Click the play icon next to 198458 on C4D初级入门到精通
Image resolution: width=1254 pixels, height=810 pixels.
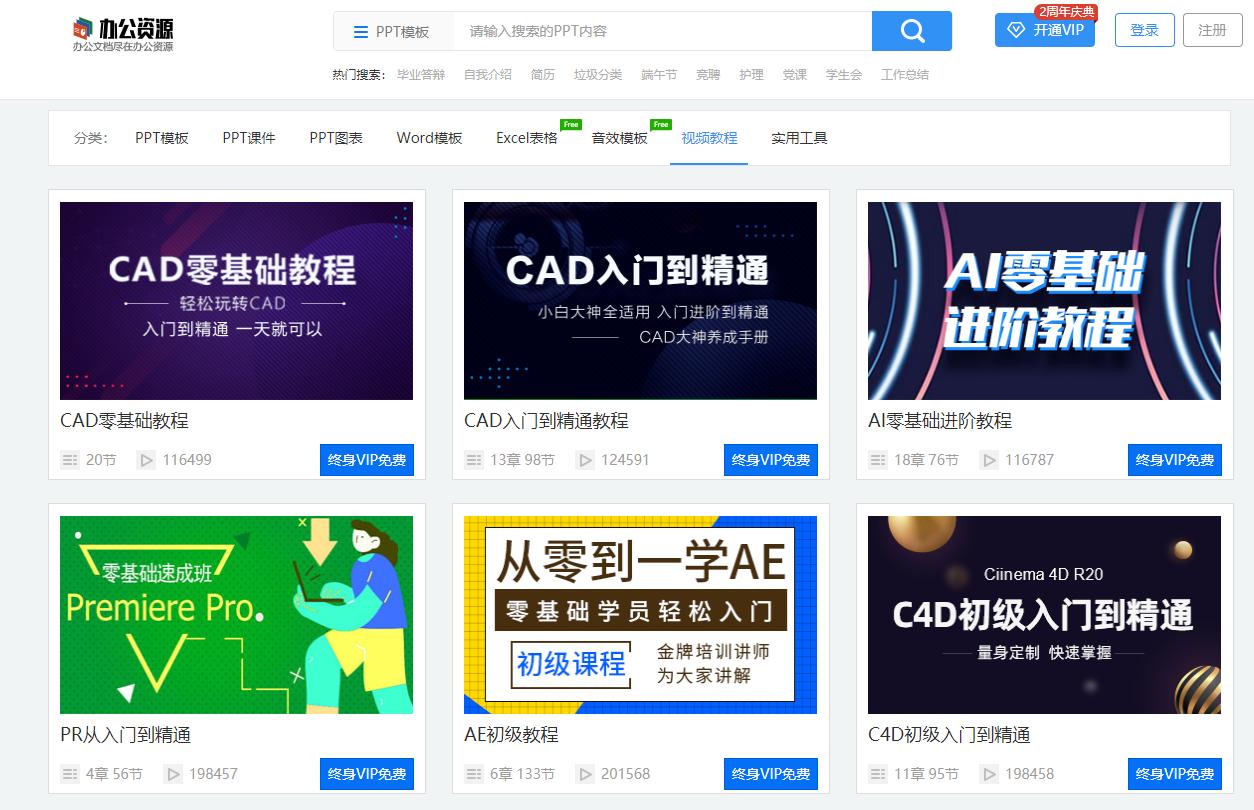click(989, 773)
